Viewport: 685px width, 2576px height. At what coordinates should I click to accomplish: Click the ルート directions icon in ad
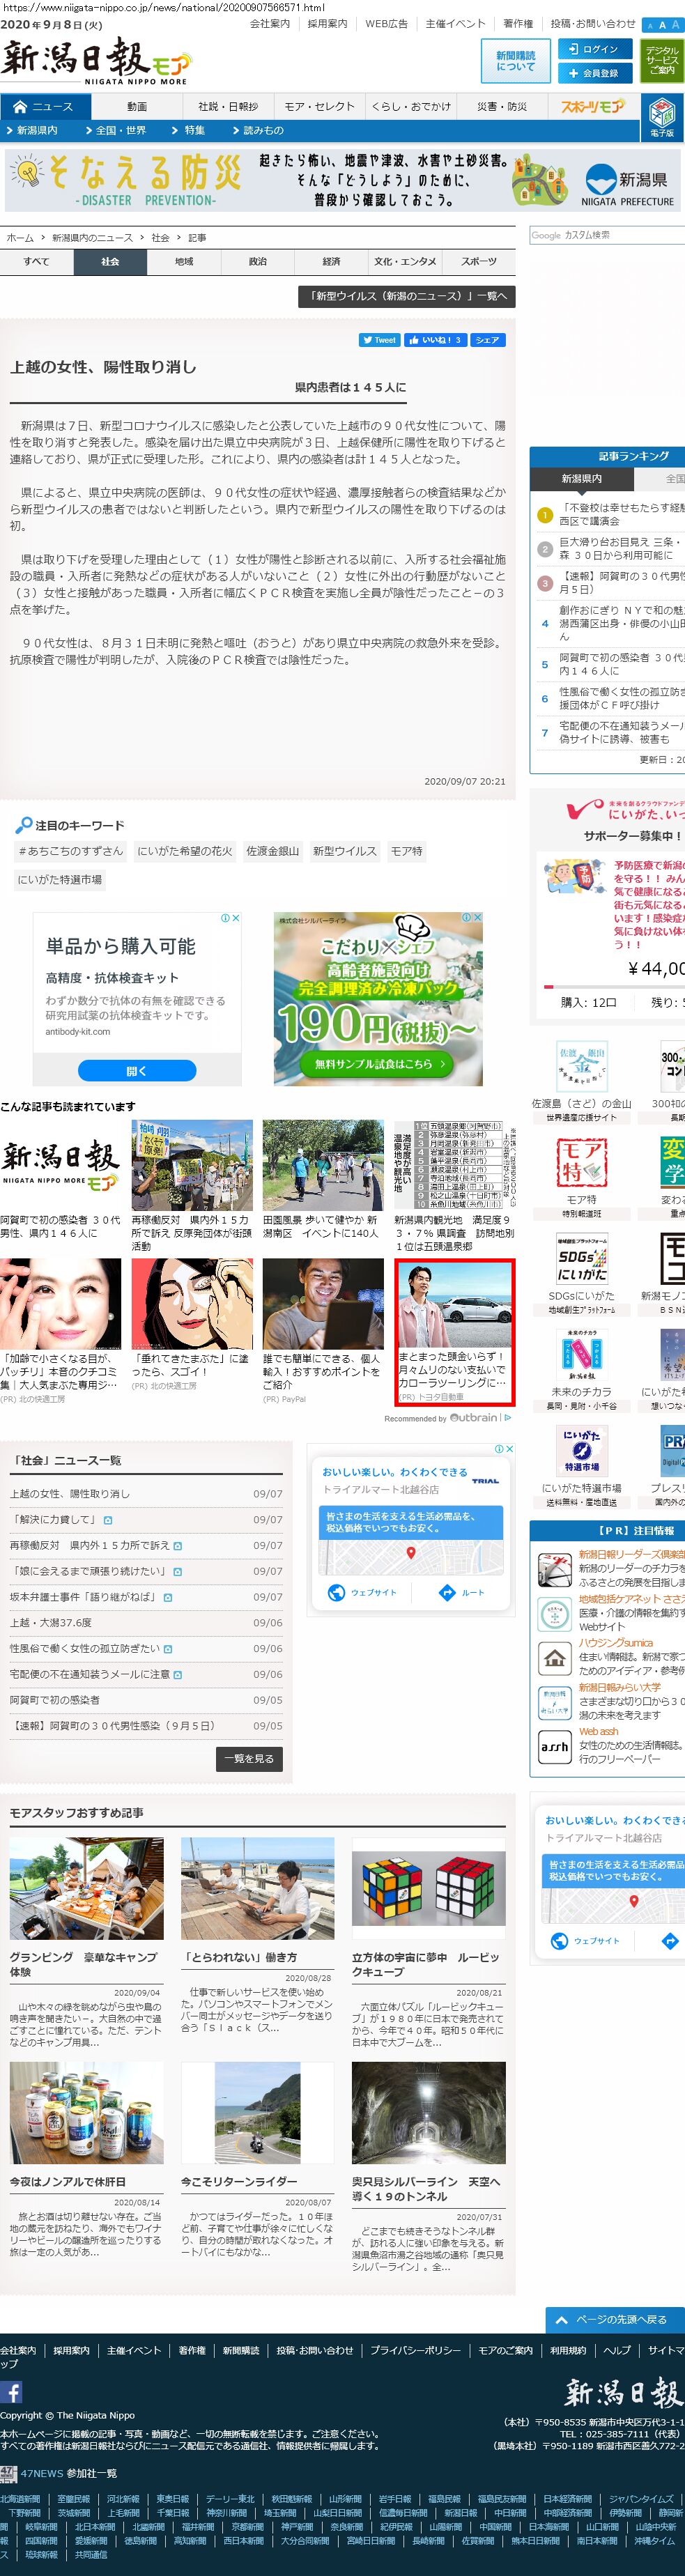click(463, 1592)
